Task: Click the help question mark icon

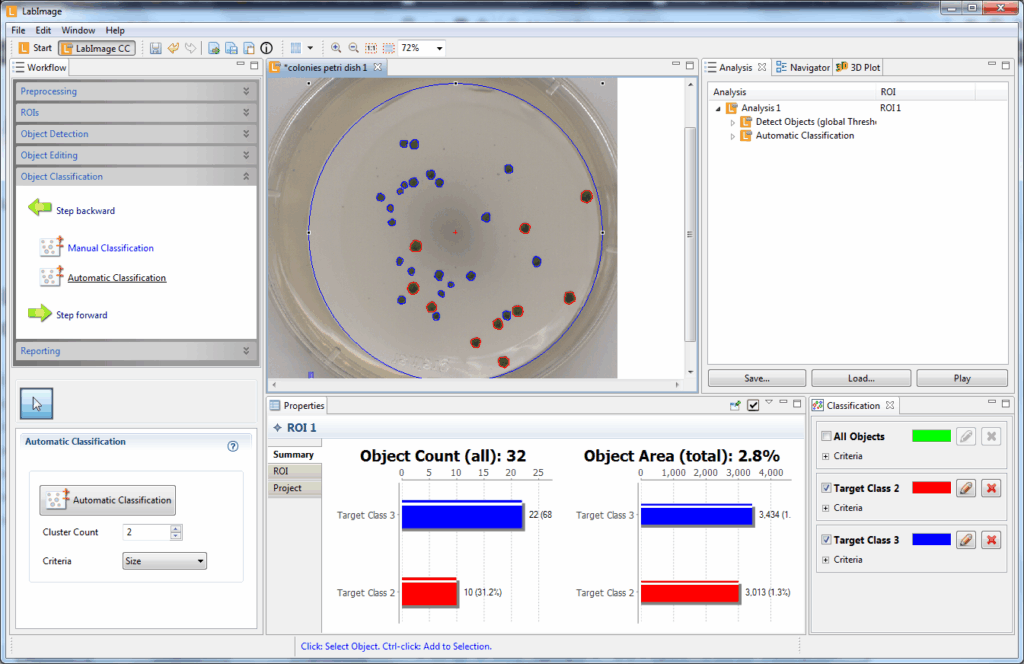Action: point(233,446)
